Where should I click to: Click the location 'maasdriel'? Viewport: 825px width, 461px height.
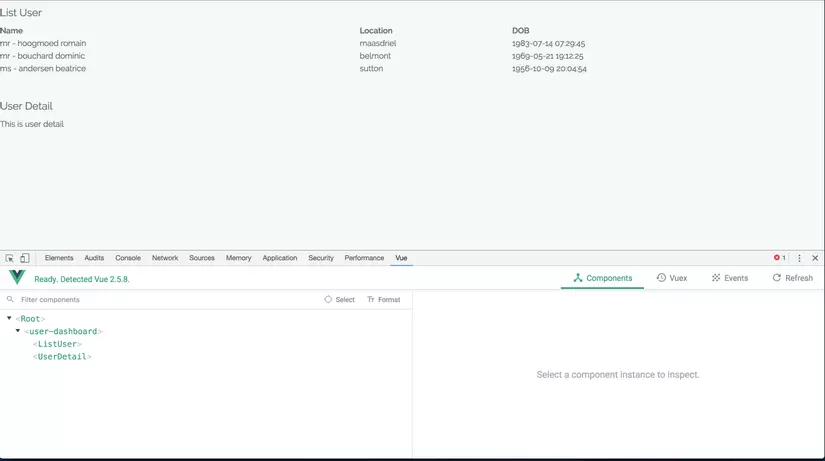378,43
